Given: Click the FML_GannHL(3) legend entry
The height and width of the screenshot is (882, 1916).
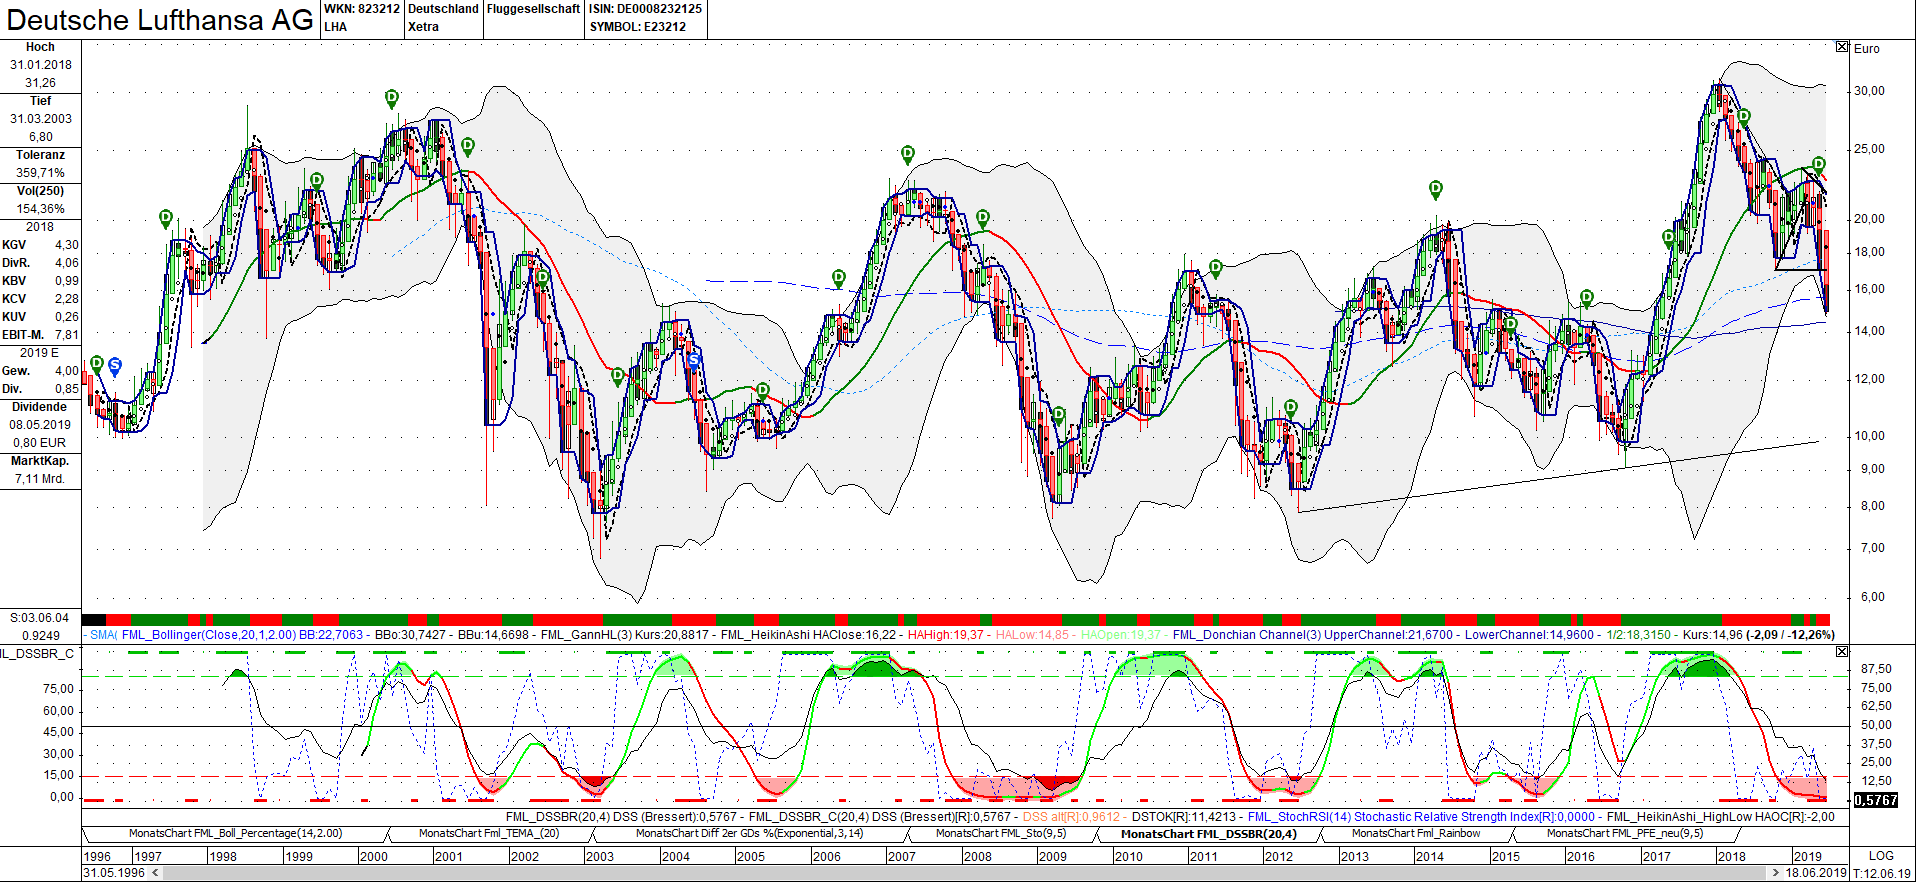Looking at the screenshot, I should [624, 635].
